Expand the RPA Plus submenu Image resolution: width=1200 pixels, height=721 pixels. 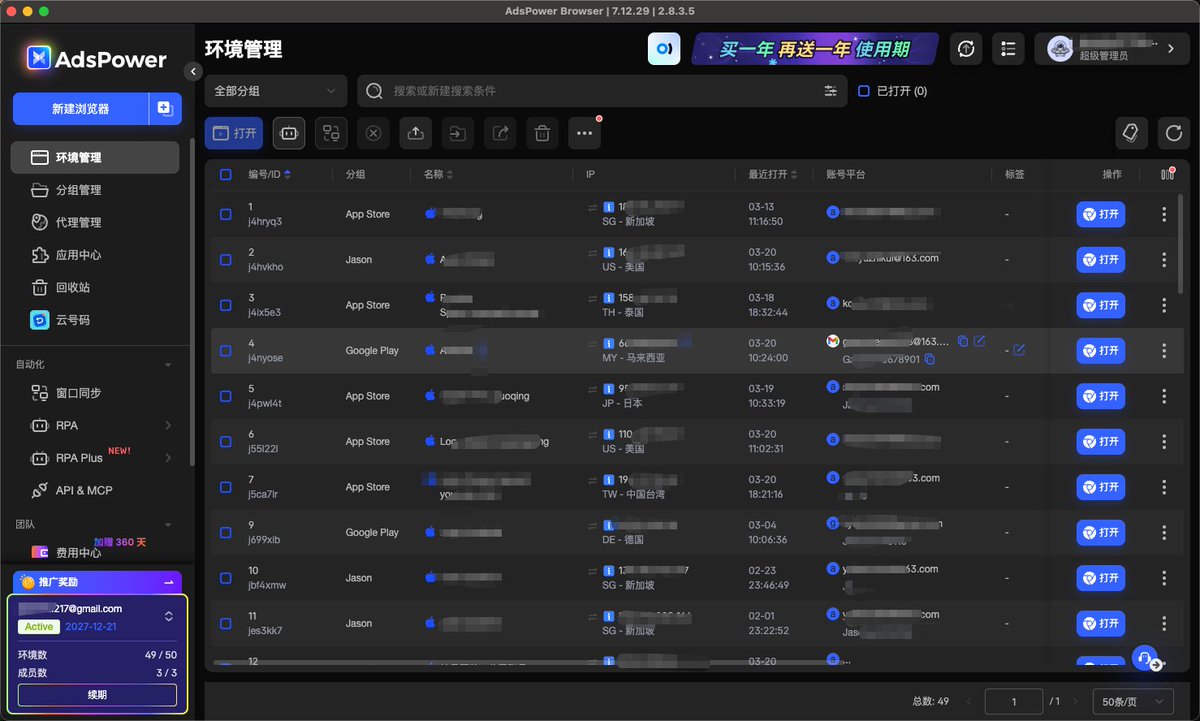(x=167, y=458)
